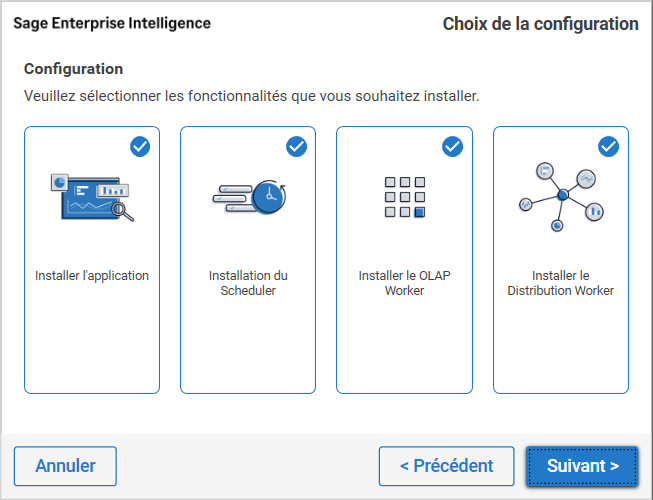Click the OLAP Worker grid icon
The width and height of the screenshot is (653, 500).
(x=405, y=197)
